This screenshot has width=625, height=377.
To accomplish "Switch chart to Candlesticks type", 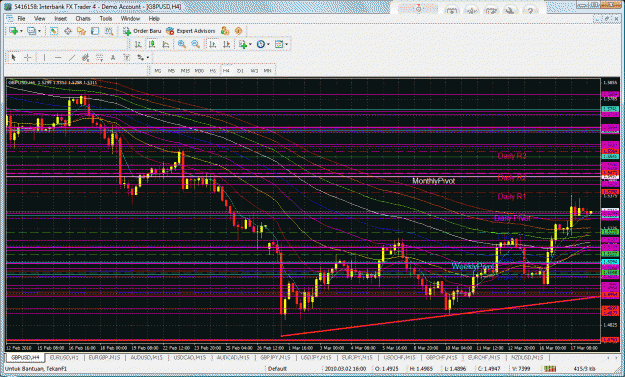I will coord(152,44).
